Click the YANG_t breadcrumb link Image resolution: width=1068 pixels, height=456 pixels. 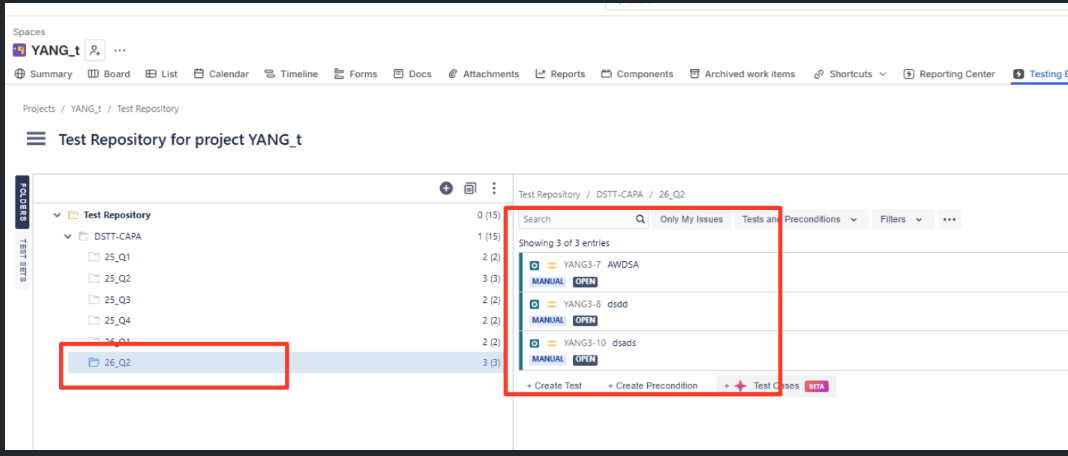(86, 108)
